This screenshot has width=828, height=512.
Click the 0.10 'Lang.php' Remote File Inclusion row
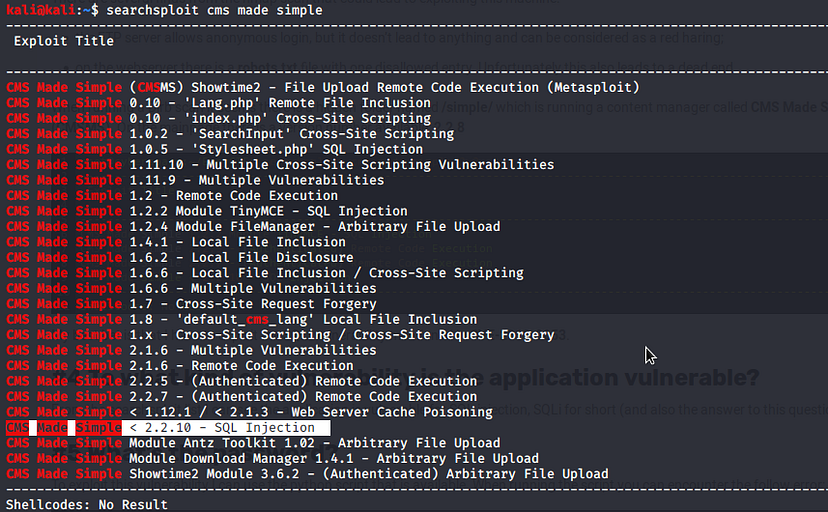[219, 103]
